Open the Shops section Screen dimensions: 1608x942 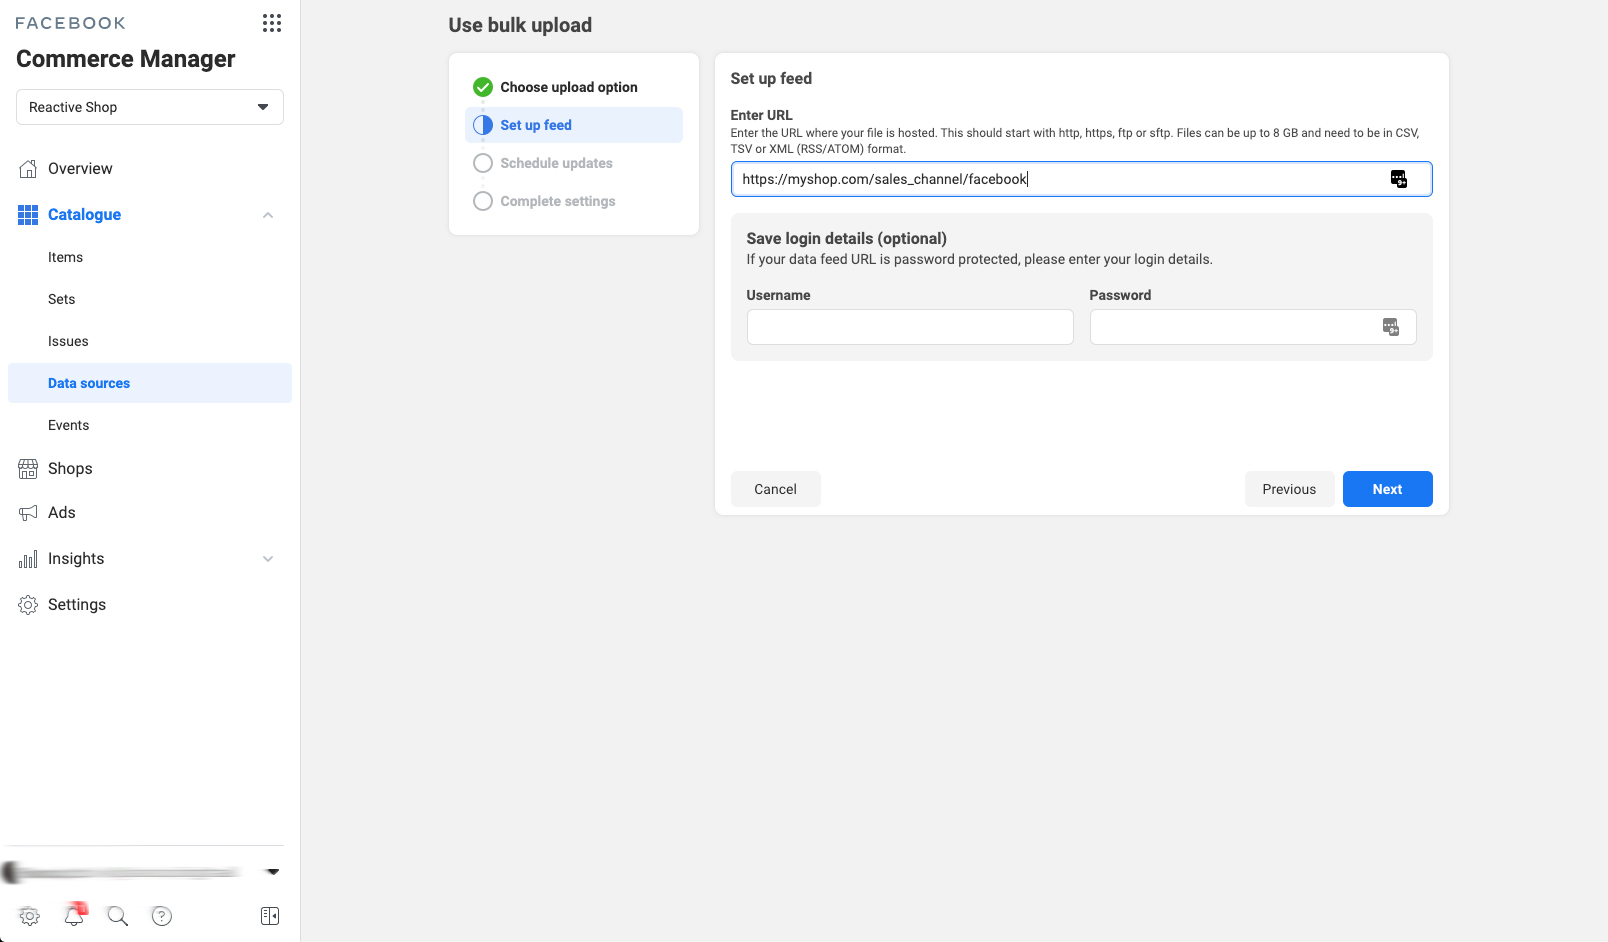click(70, 469)
